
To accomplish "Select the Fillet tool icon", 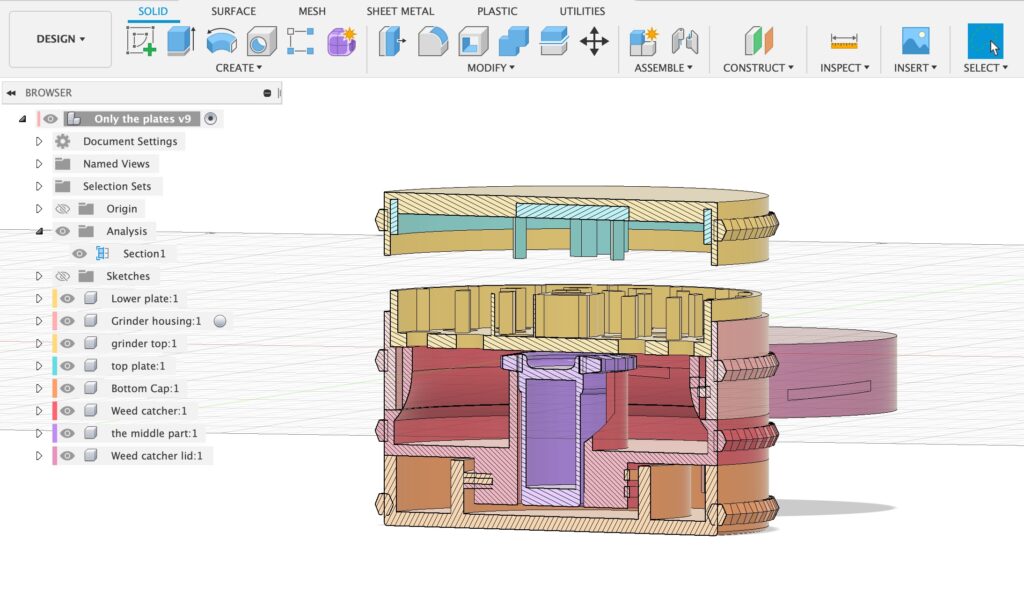I will pyautogui.click(x=432, y=41).
